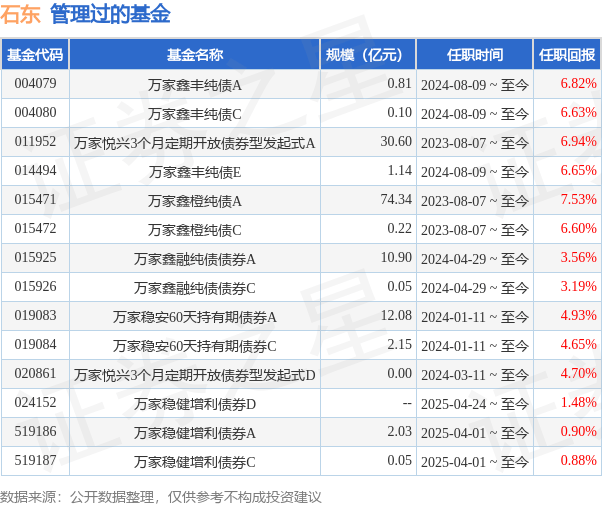
Task: Select fund code 019084
Action: 35,344
